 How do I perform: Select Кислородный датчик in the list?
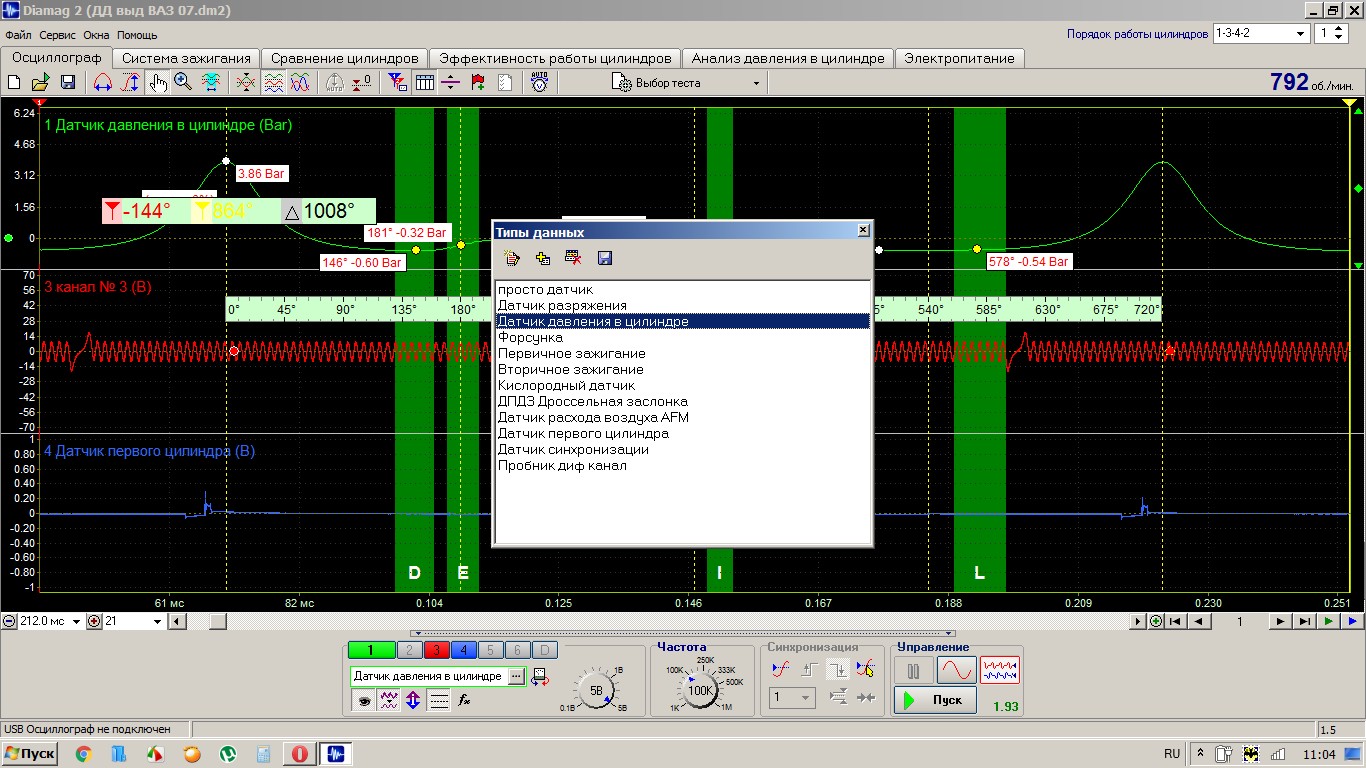point(683,386)
